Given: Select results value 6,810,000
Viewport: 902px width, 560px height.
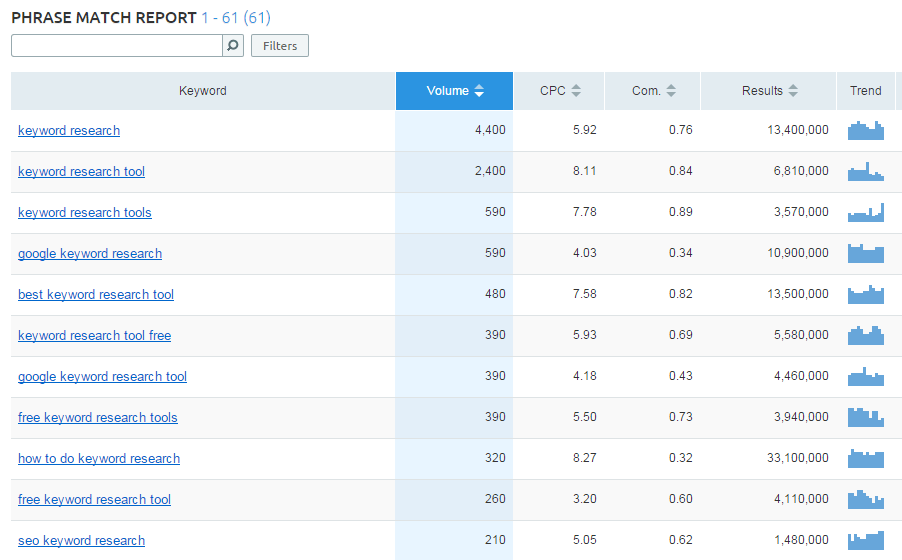Looking at the screenshot, I should 801,171.
